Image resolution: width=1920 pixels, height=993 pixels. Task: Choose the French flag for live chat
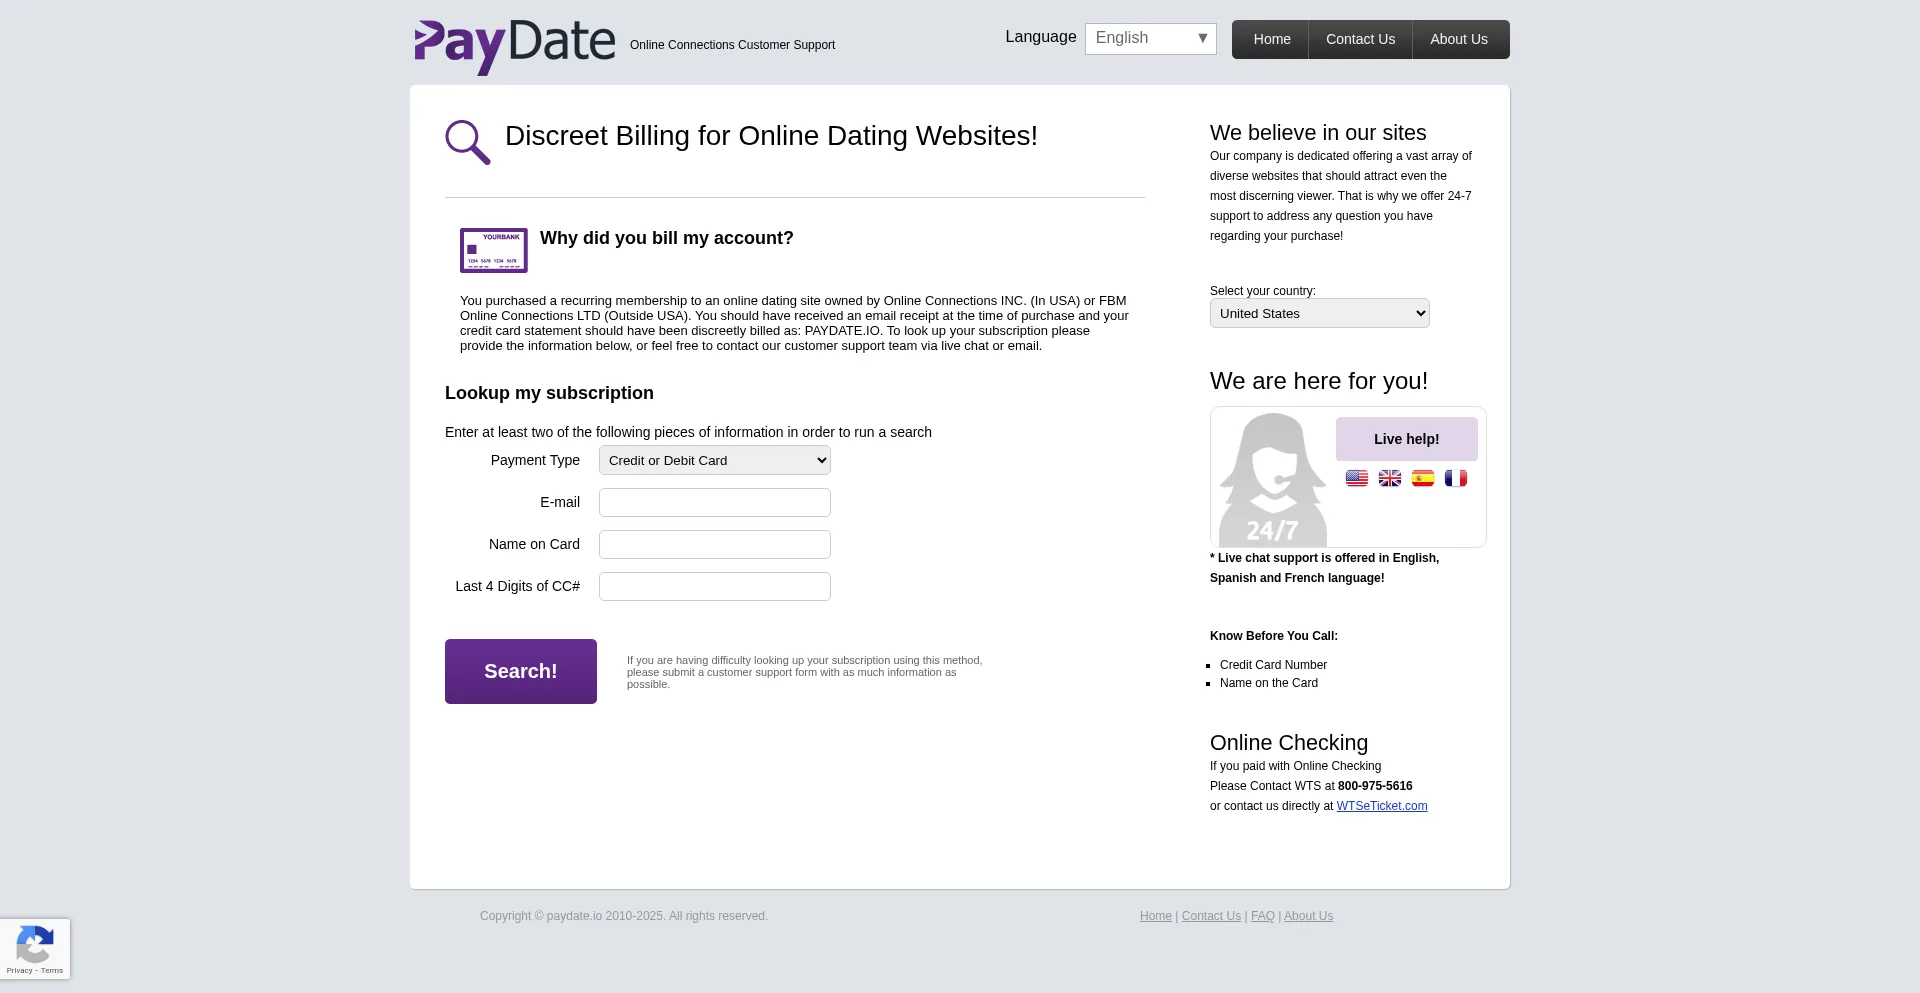click(x=1456, y=478)
